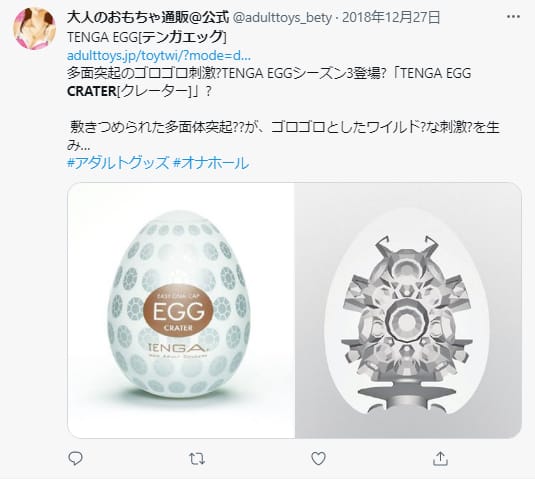
Task: Like the tweet with the heart icon
Action: (318, 459)
